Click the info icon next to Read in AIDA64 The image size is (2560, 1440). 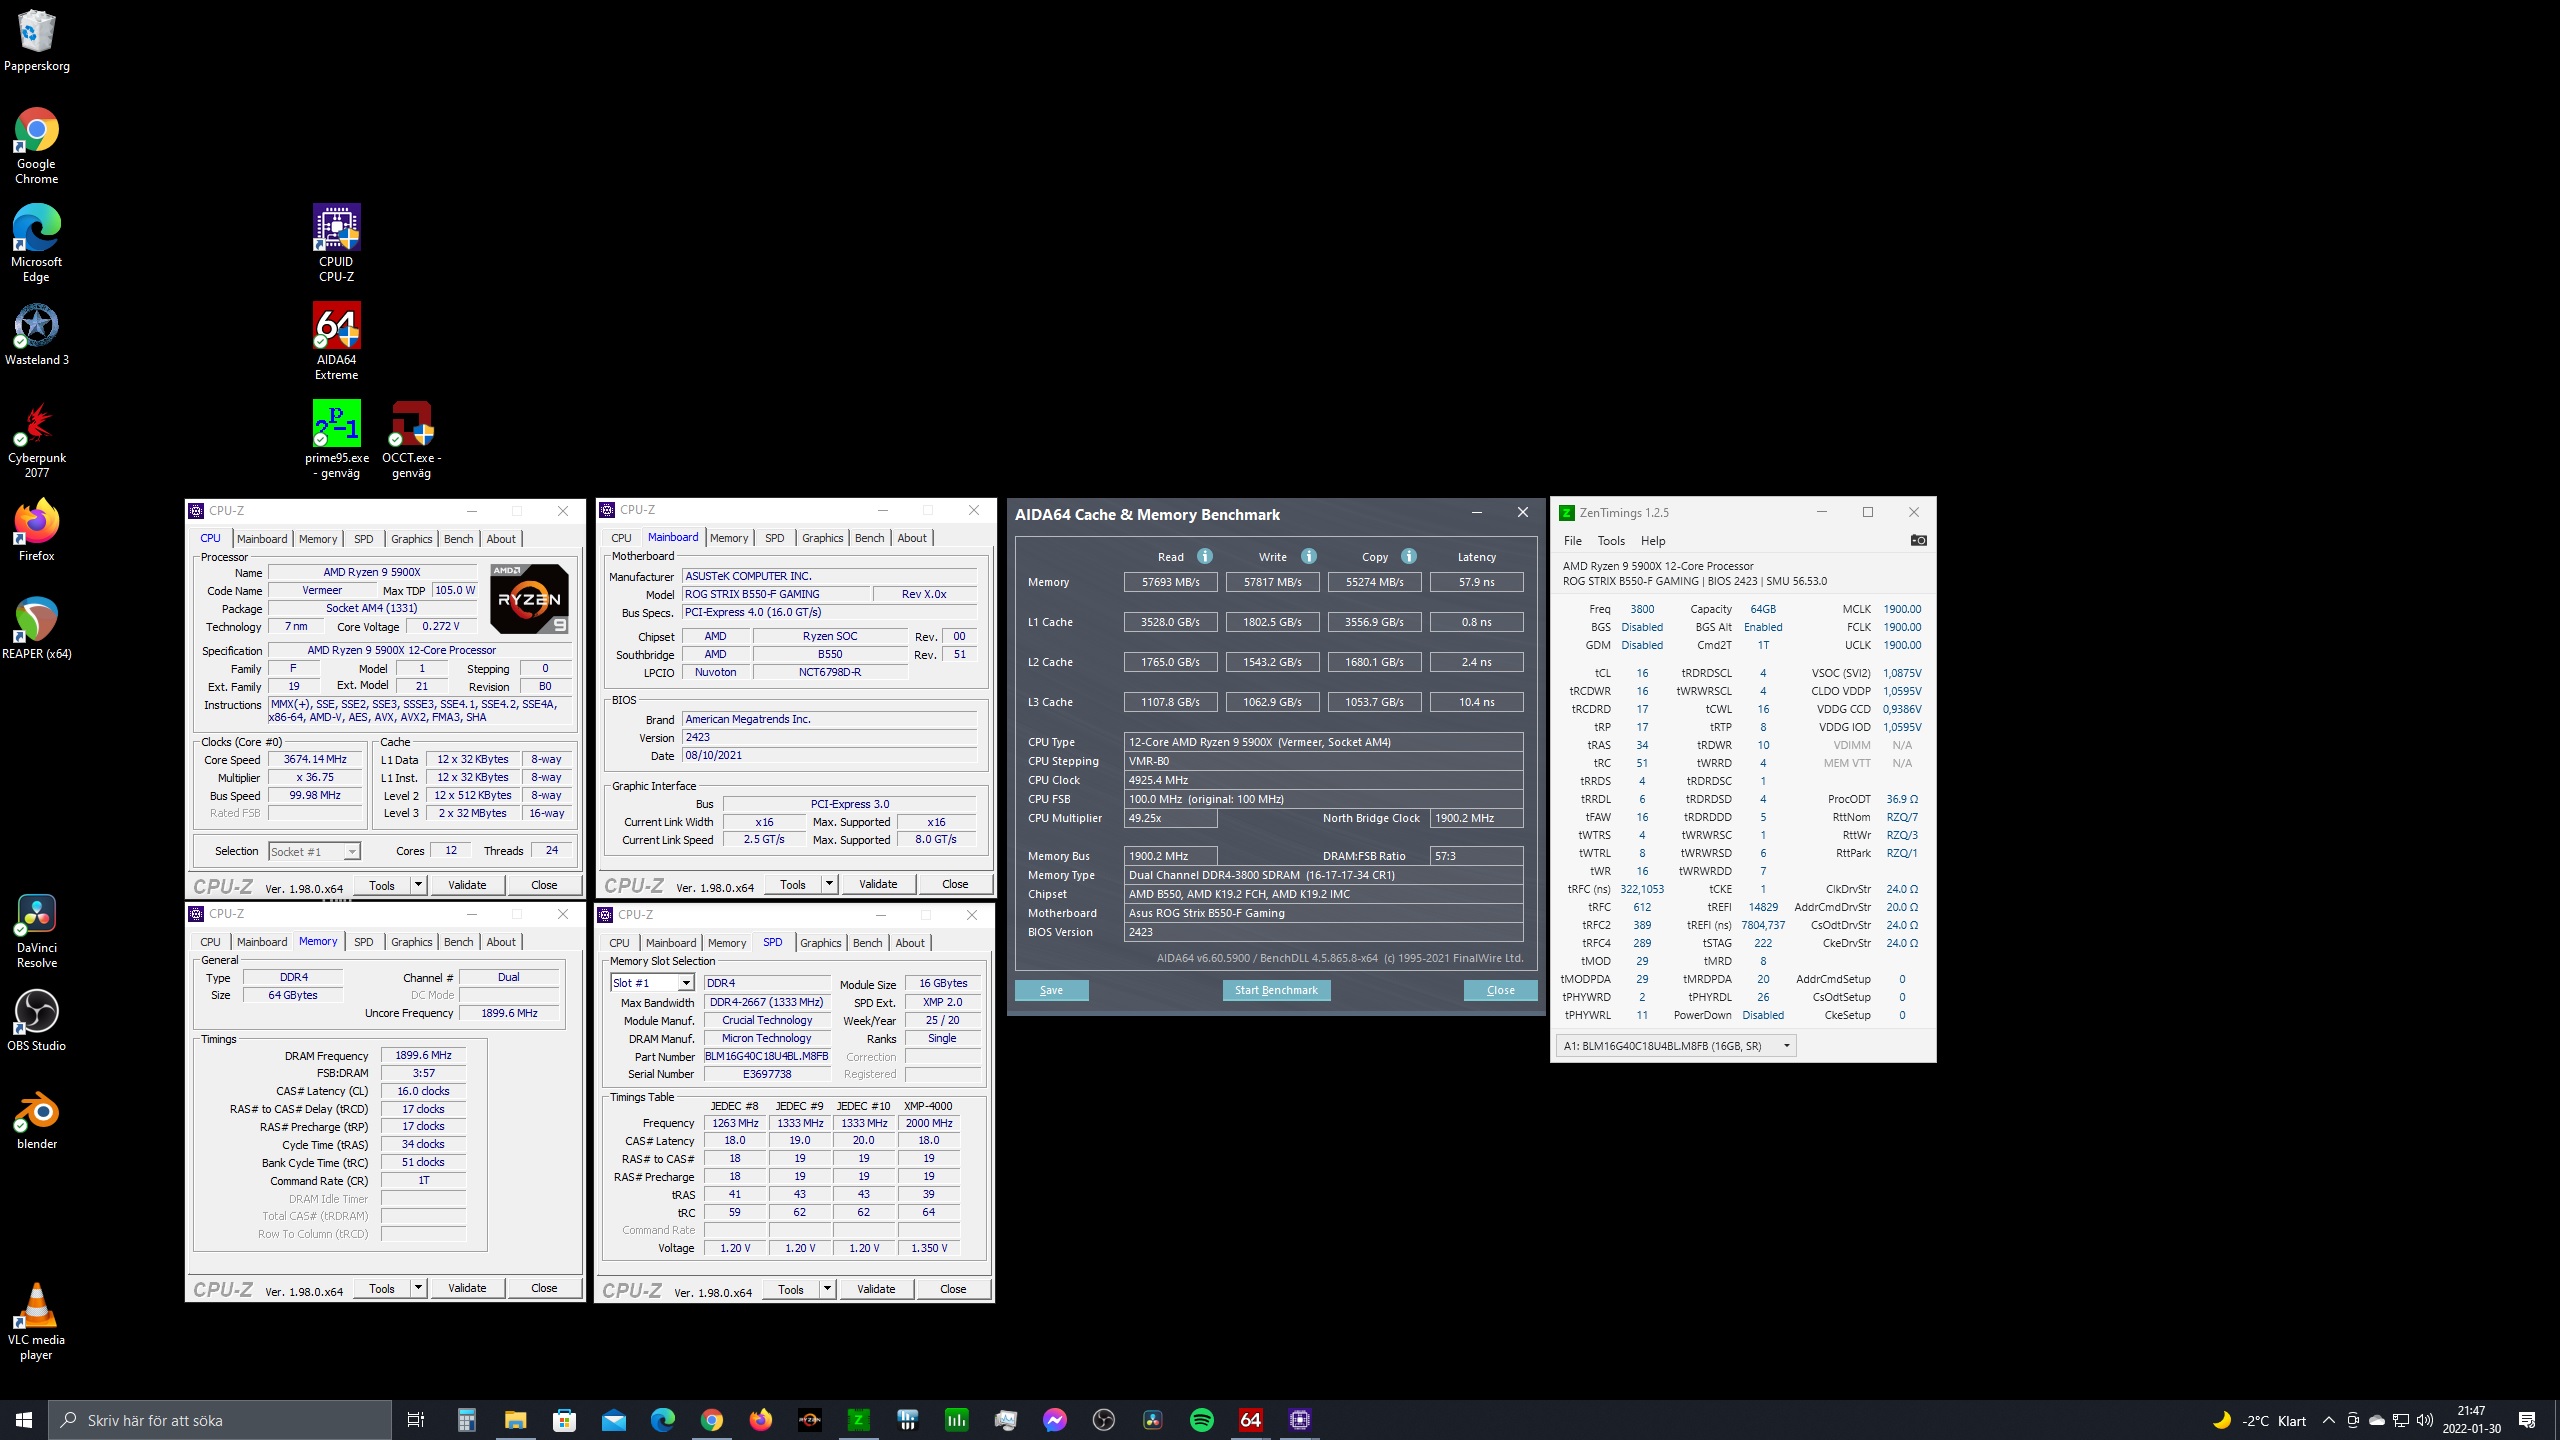click(x=1205, y=556)
